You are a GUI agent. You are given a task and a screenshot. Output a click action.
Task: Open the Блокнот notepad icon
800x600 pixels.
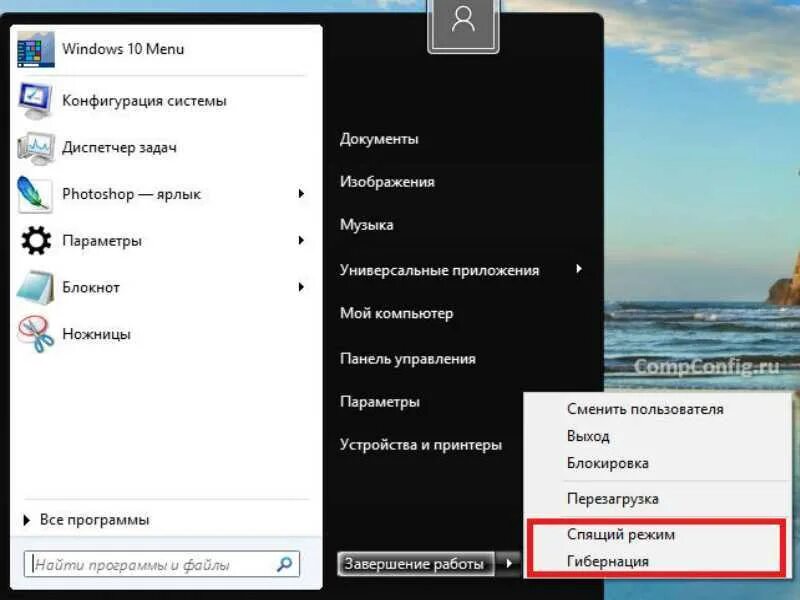point(36,287)
